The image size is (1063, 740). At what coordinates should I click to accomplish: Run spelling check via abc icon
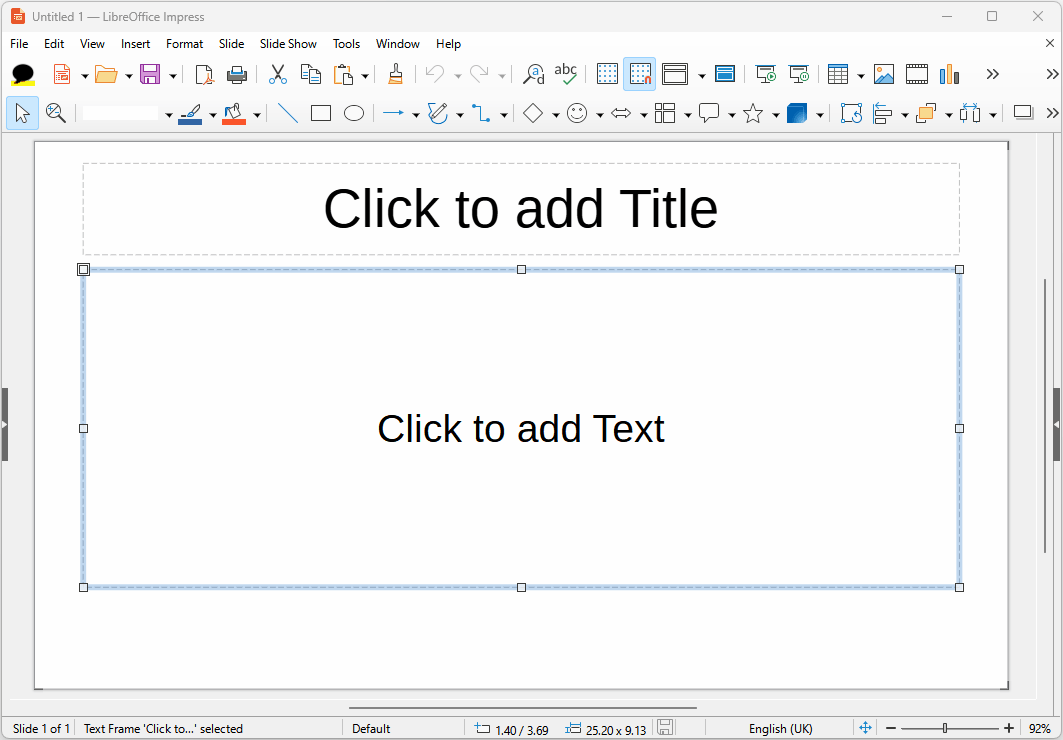[x=565, y=75]
